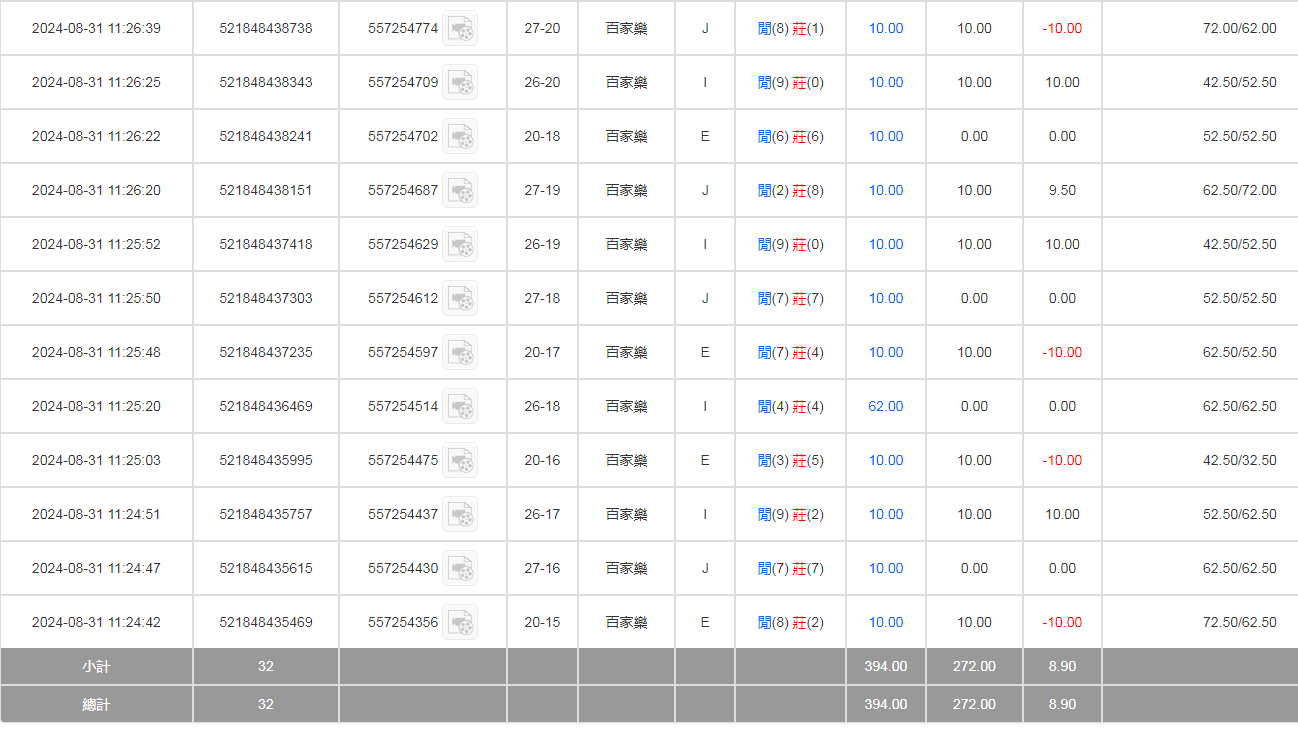Play video replay icon beside 557254709

pyautogui.click(x=460, y=83)
